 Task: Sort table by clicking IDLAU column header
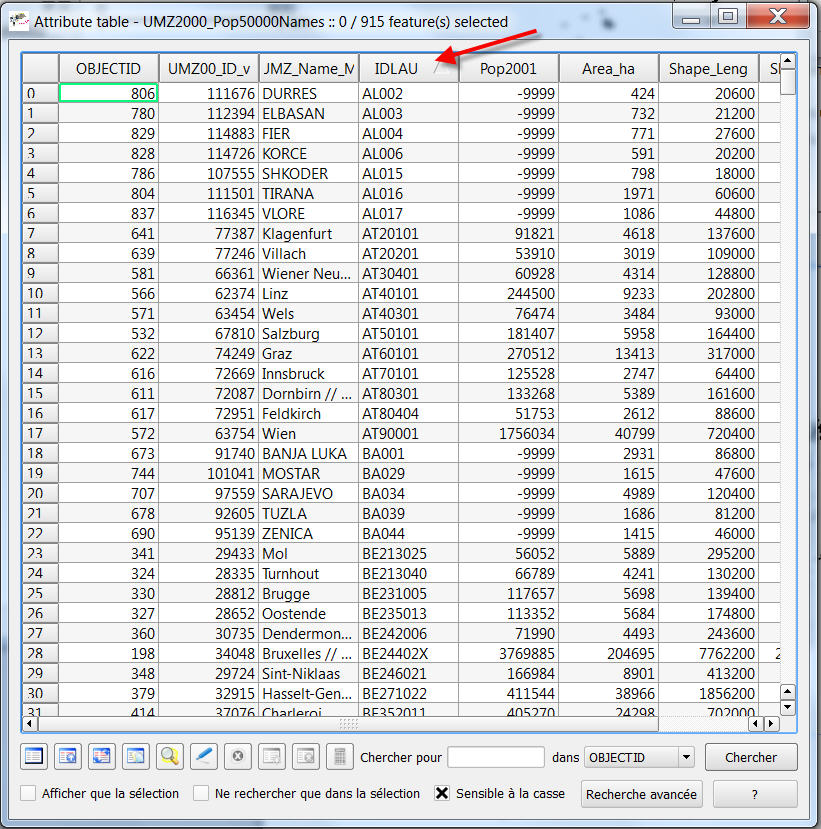(x=396, y=68)
